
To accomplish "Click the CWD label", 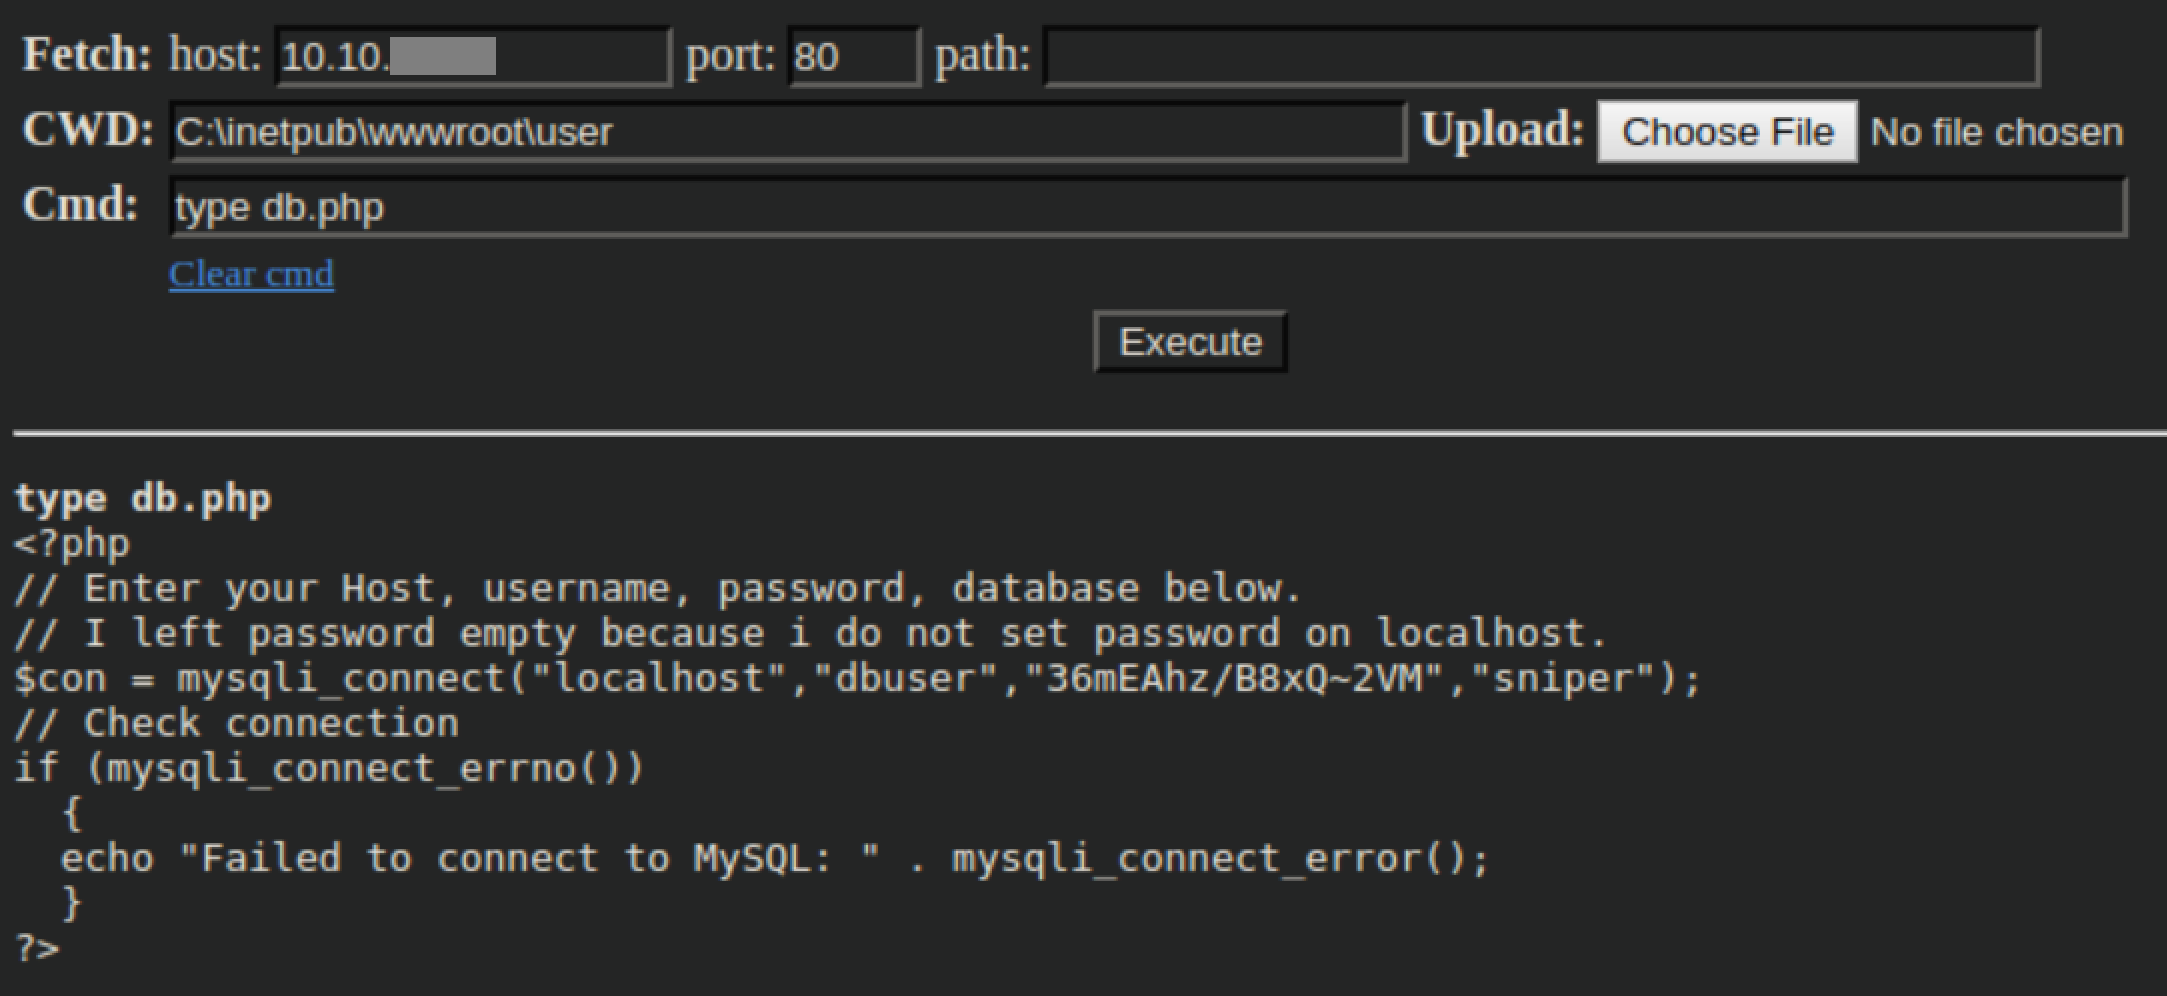I will [x=88, y=130].
